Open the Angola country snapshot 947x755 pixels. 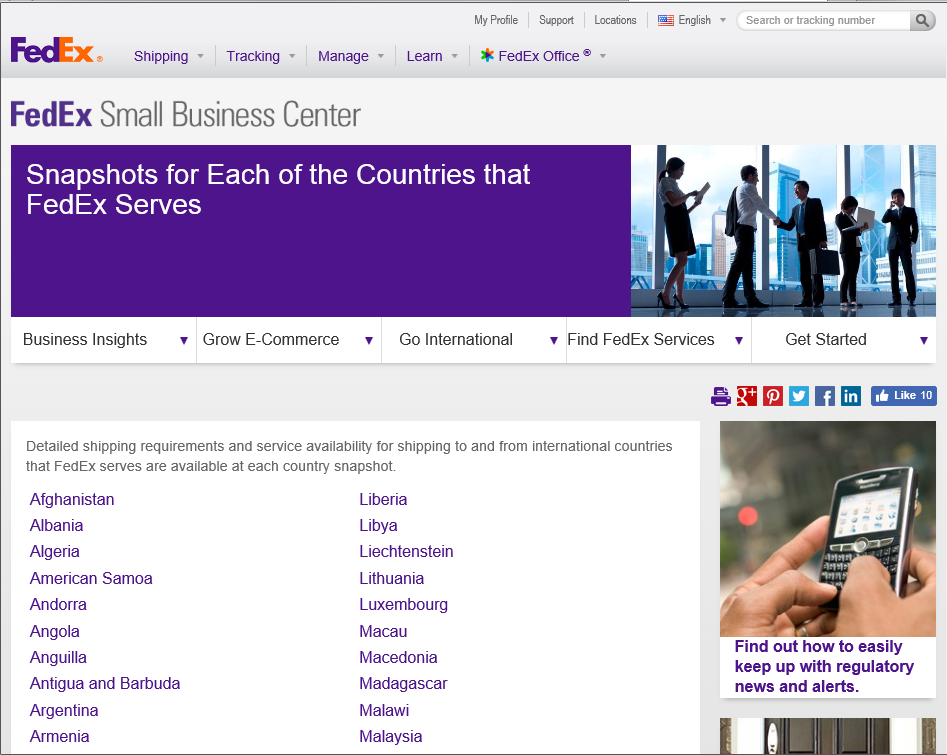(54, 631)
